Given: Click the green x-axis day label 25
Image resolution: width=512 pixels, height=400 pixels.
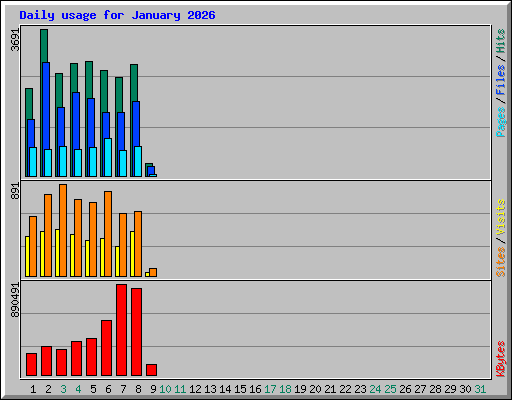Looking at the screenshot, I should 390,389.
